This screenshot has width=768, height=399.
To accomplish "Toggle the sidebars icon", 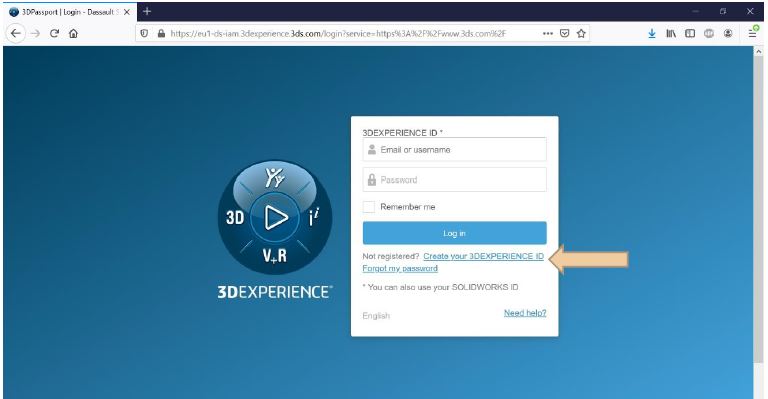I will [x=690, y=33].
